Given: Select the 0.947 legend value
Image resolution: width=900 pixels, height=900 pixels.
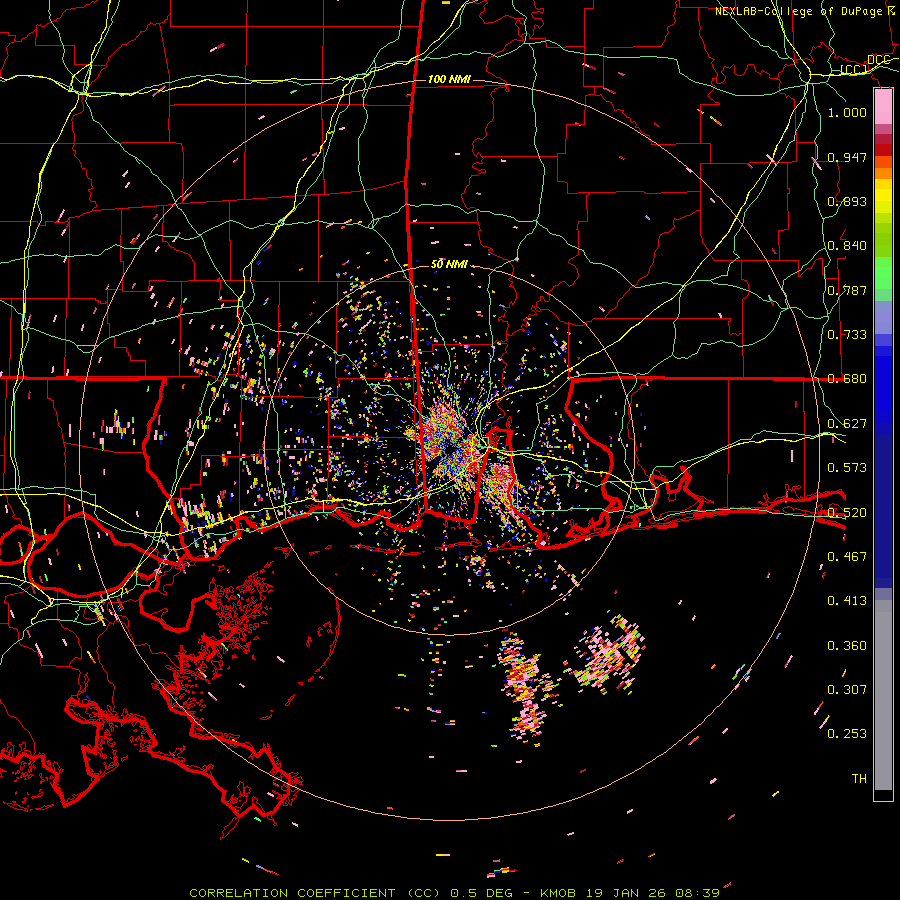Looking at the screenshot, I should (847, 157).
